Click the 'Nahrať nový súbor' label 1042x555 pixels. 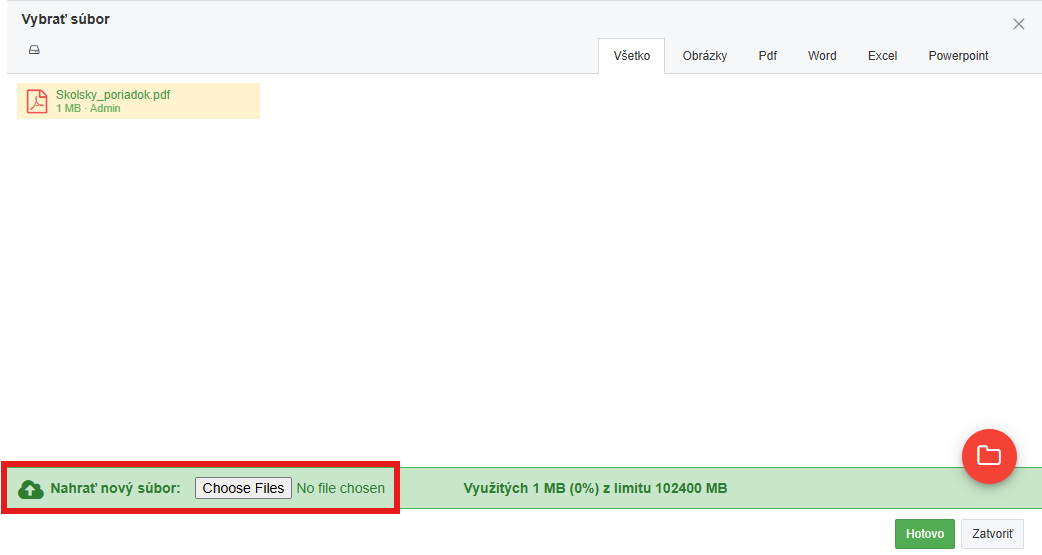click(115, 488)
